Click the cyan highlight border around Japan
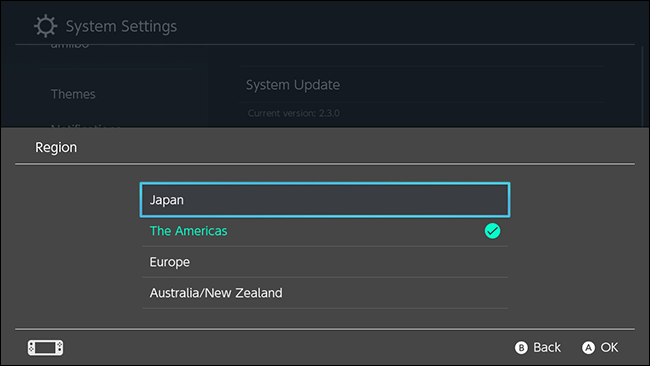The width and height of the screenshot is (650, 366). (x=325, y=184)
